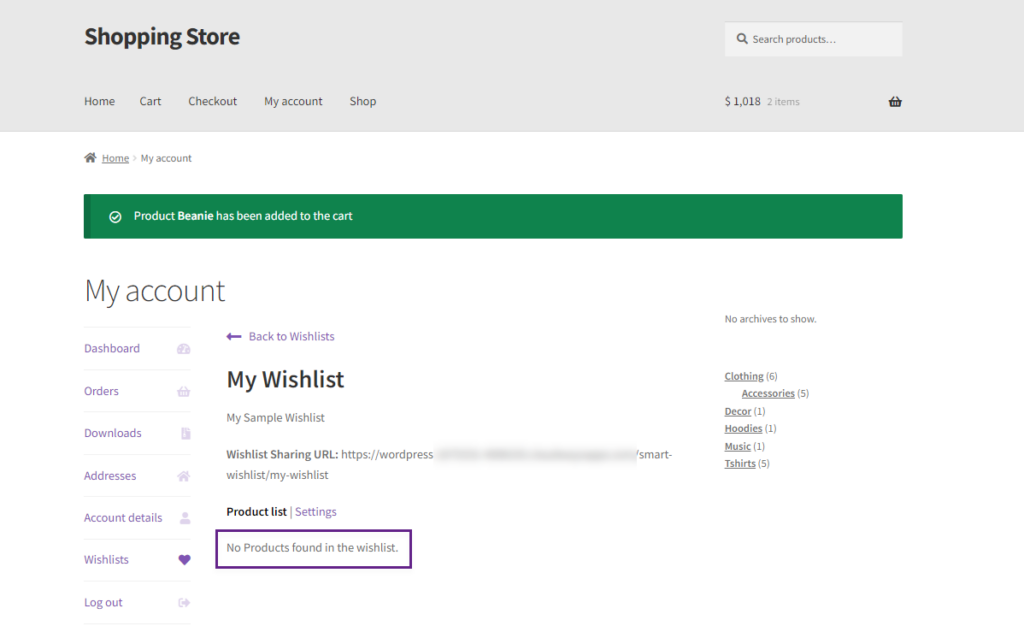Click the '2 items' cart count
The image size is (1024, 632).
click(783, 102)
